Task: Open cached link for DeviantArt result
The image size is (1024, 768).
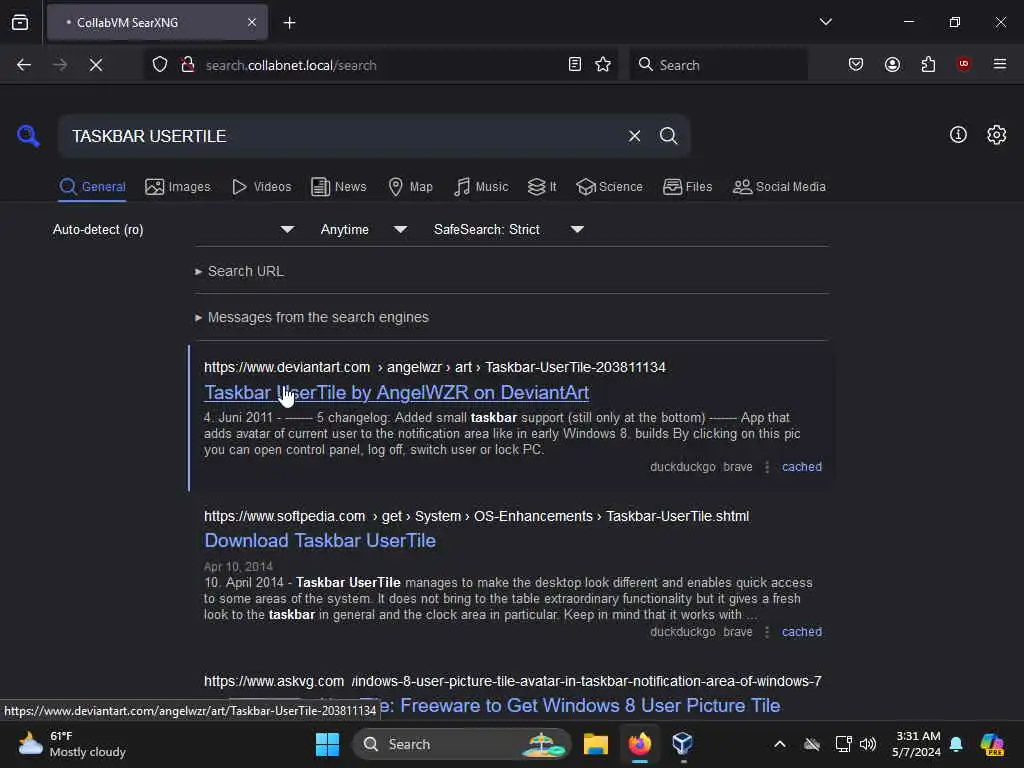Action: point(802,467)
